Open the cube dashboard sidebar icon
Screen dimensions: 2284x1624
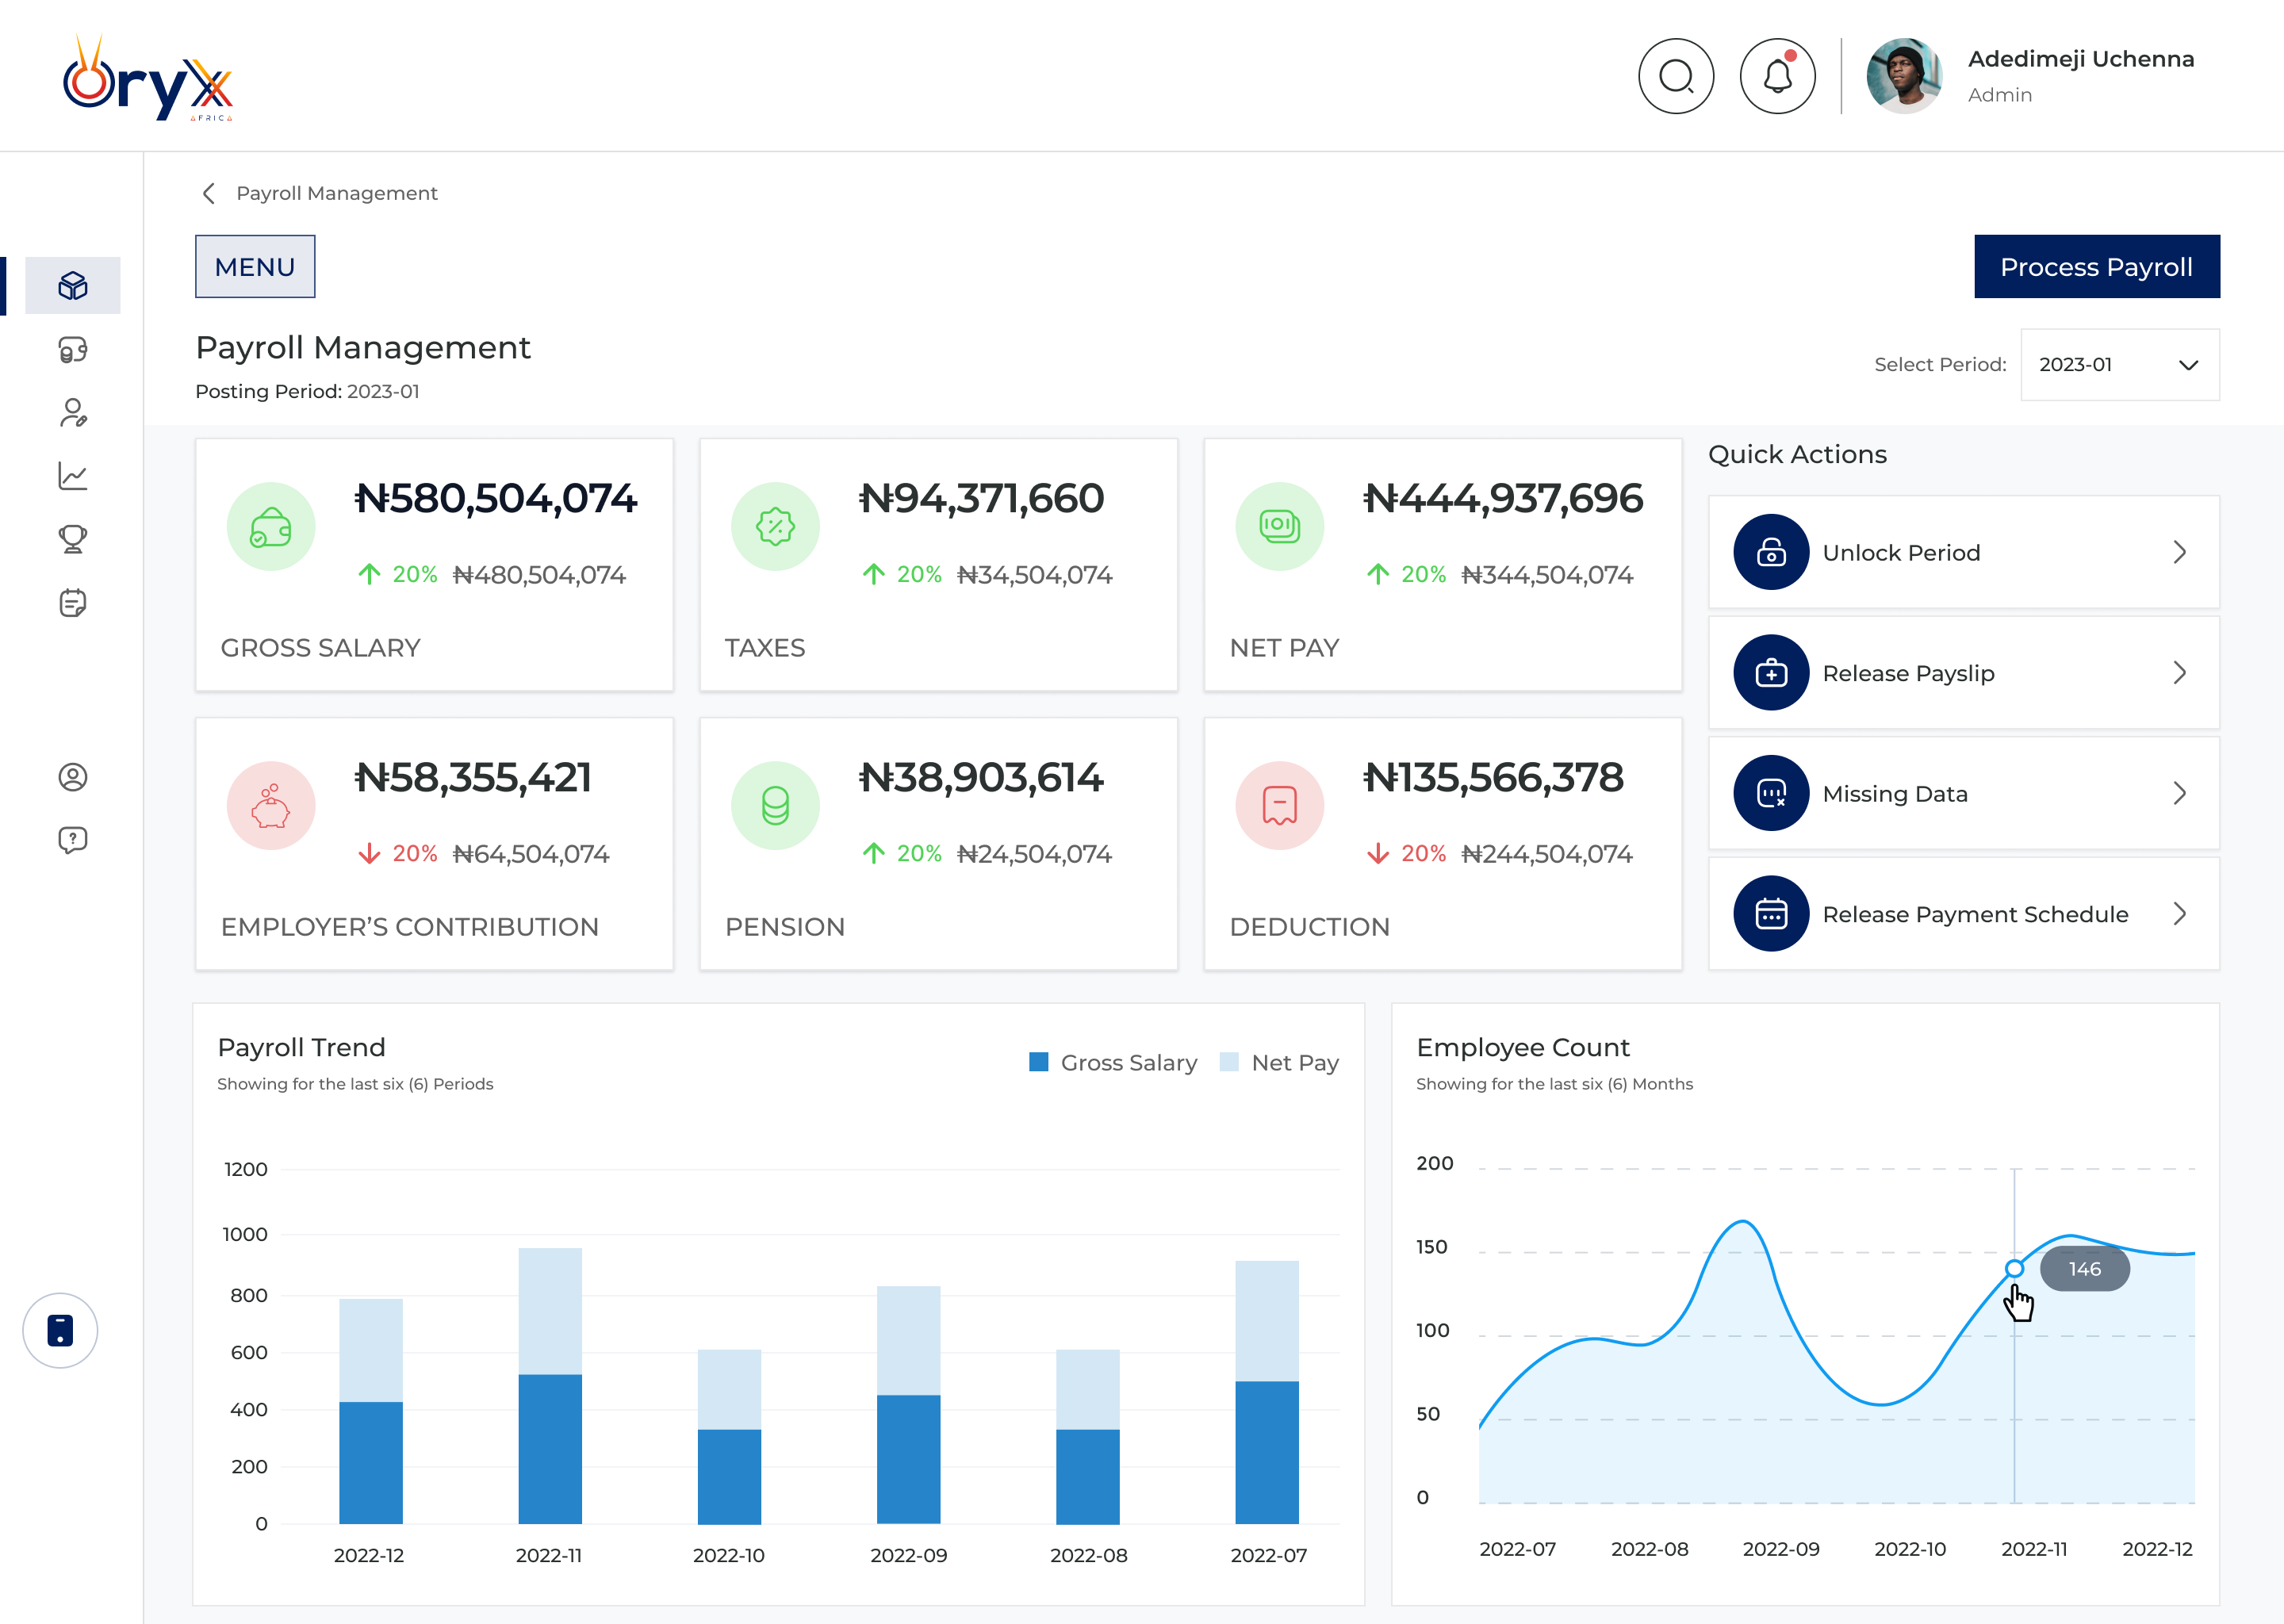pos(73,286)
